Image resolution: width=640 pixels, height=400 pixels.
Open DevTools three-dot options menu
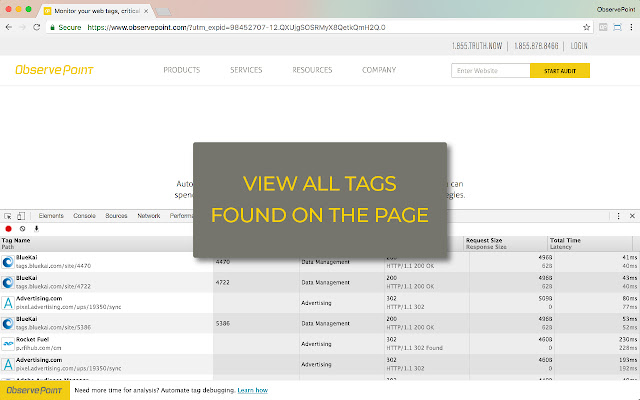(x=618, y=216)
